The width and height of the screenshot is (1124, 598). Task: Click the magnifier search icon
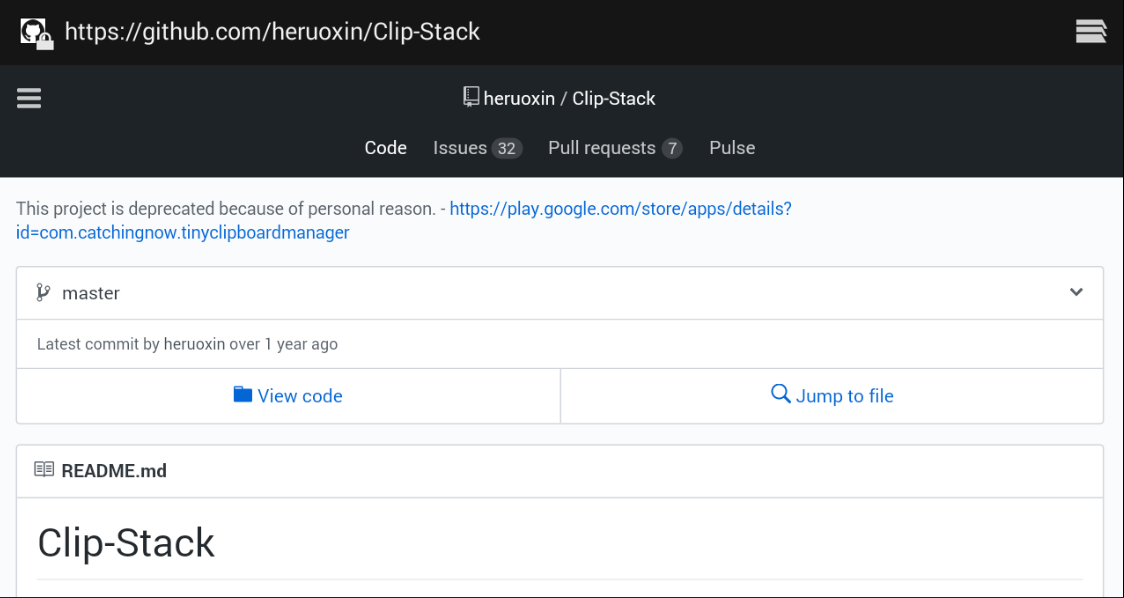pos(781,394)
